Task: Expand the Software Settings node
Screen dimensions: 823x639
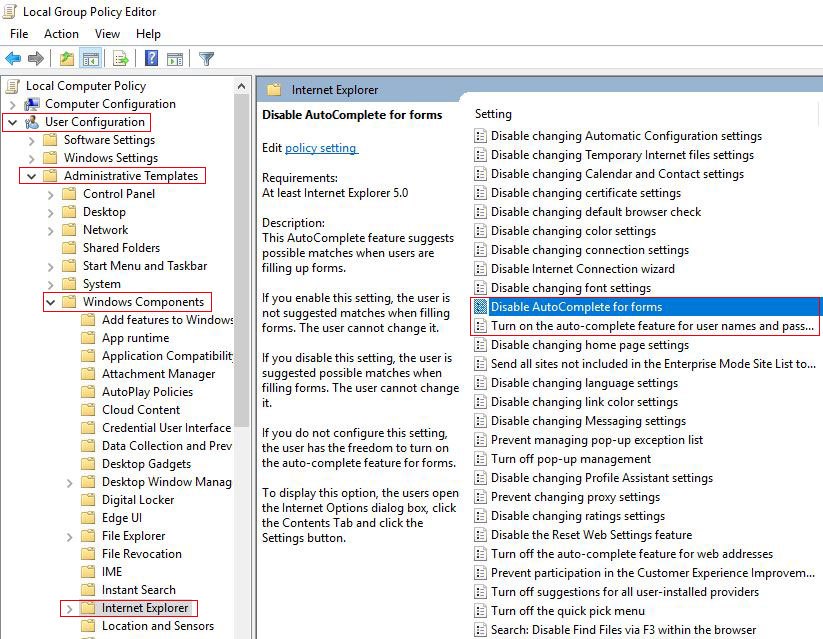Action: point(31,141)
